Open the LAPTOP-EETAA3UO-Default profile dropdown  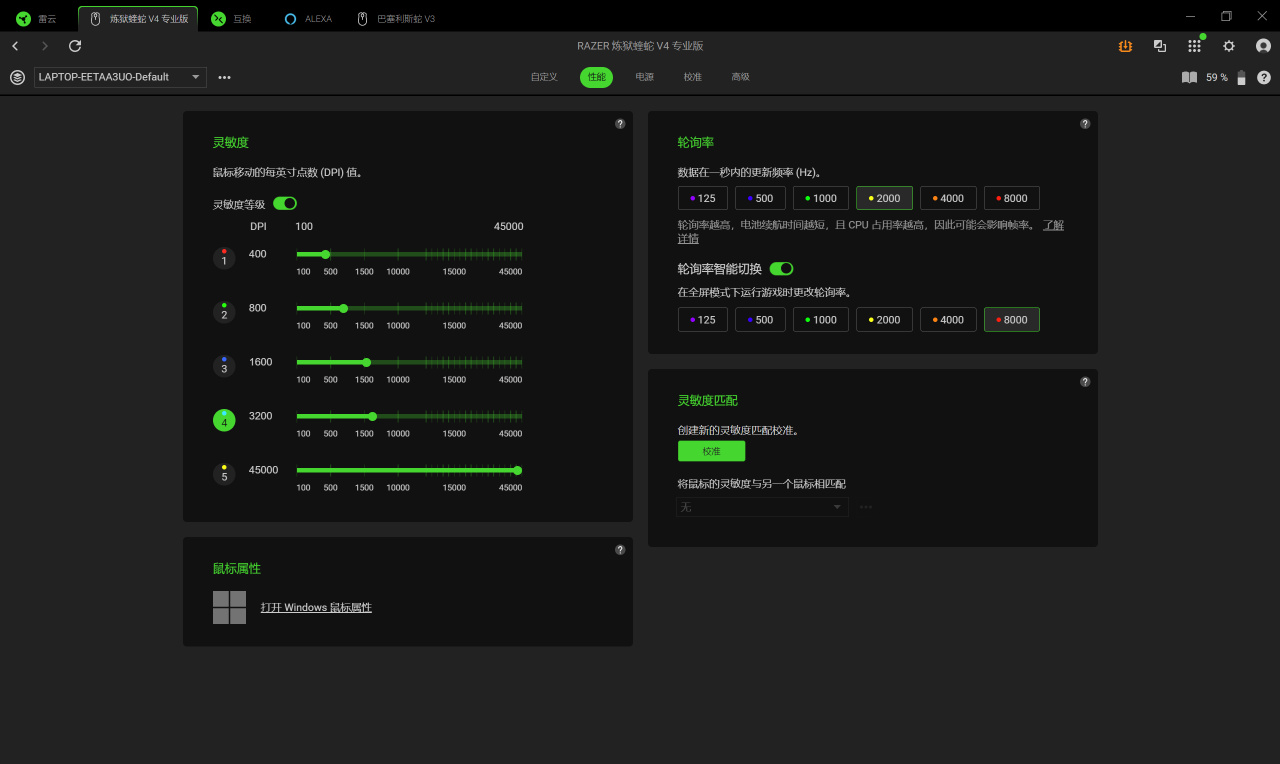pos(120,77)
